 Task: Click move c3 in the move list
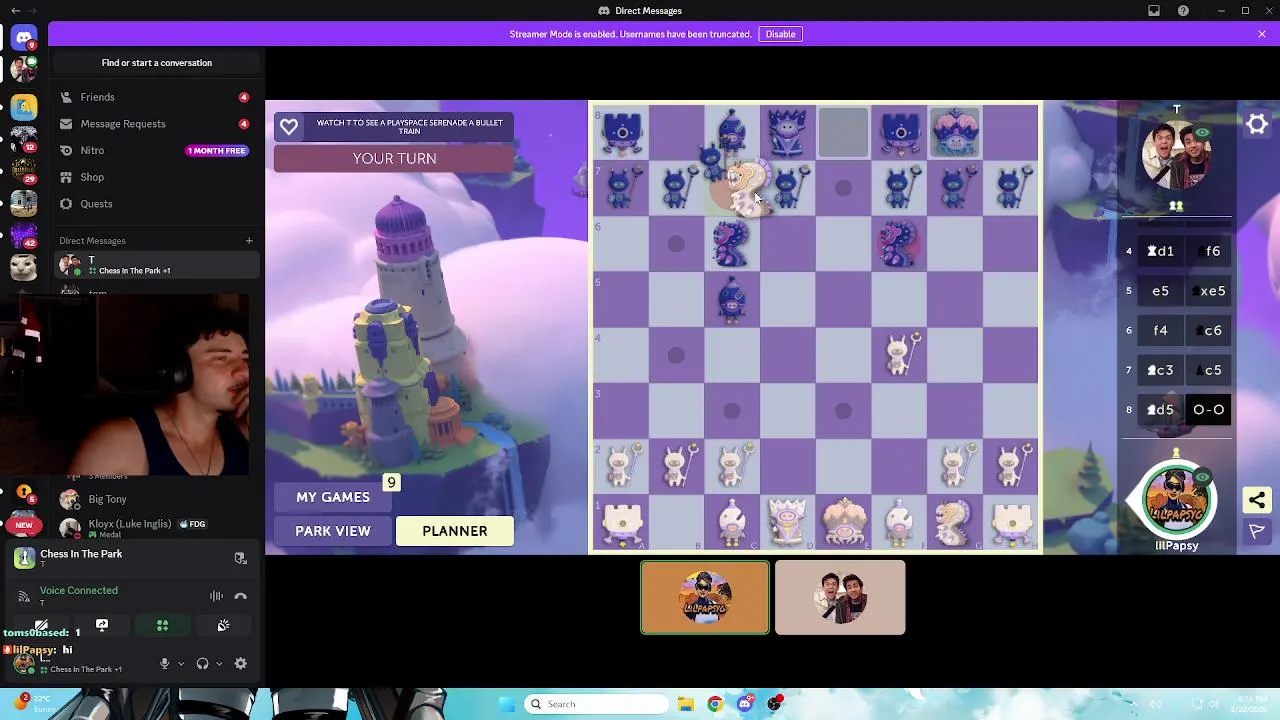pos(1160,370)
